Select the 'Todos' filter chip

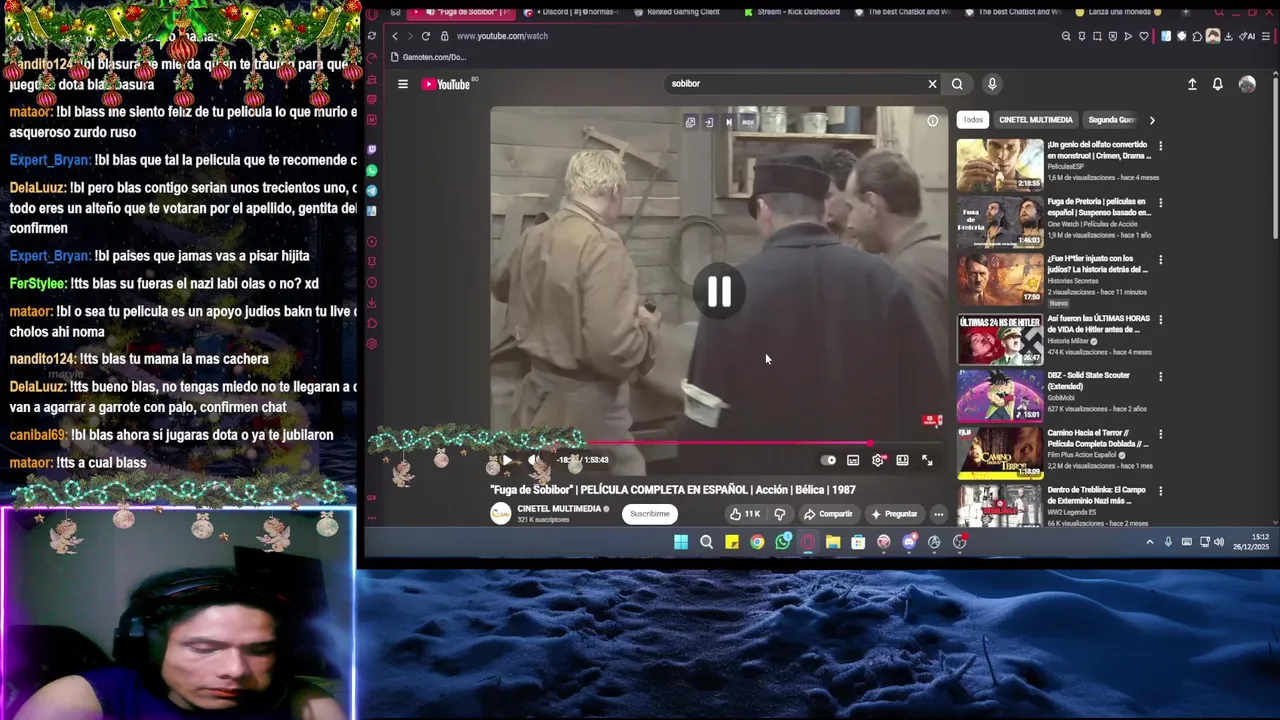973,120
